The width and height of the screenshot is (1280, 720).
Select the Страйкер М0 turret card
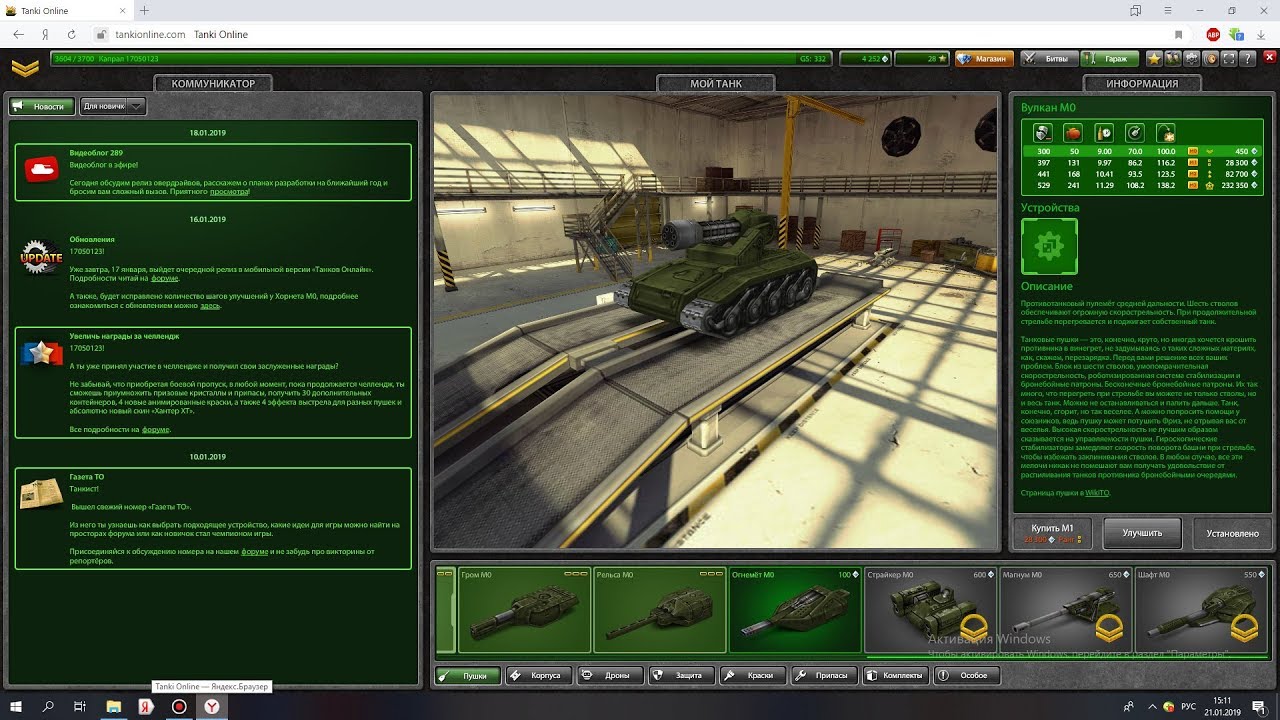click(x=930, y=610)
